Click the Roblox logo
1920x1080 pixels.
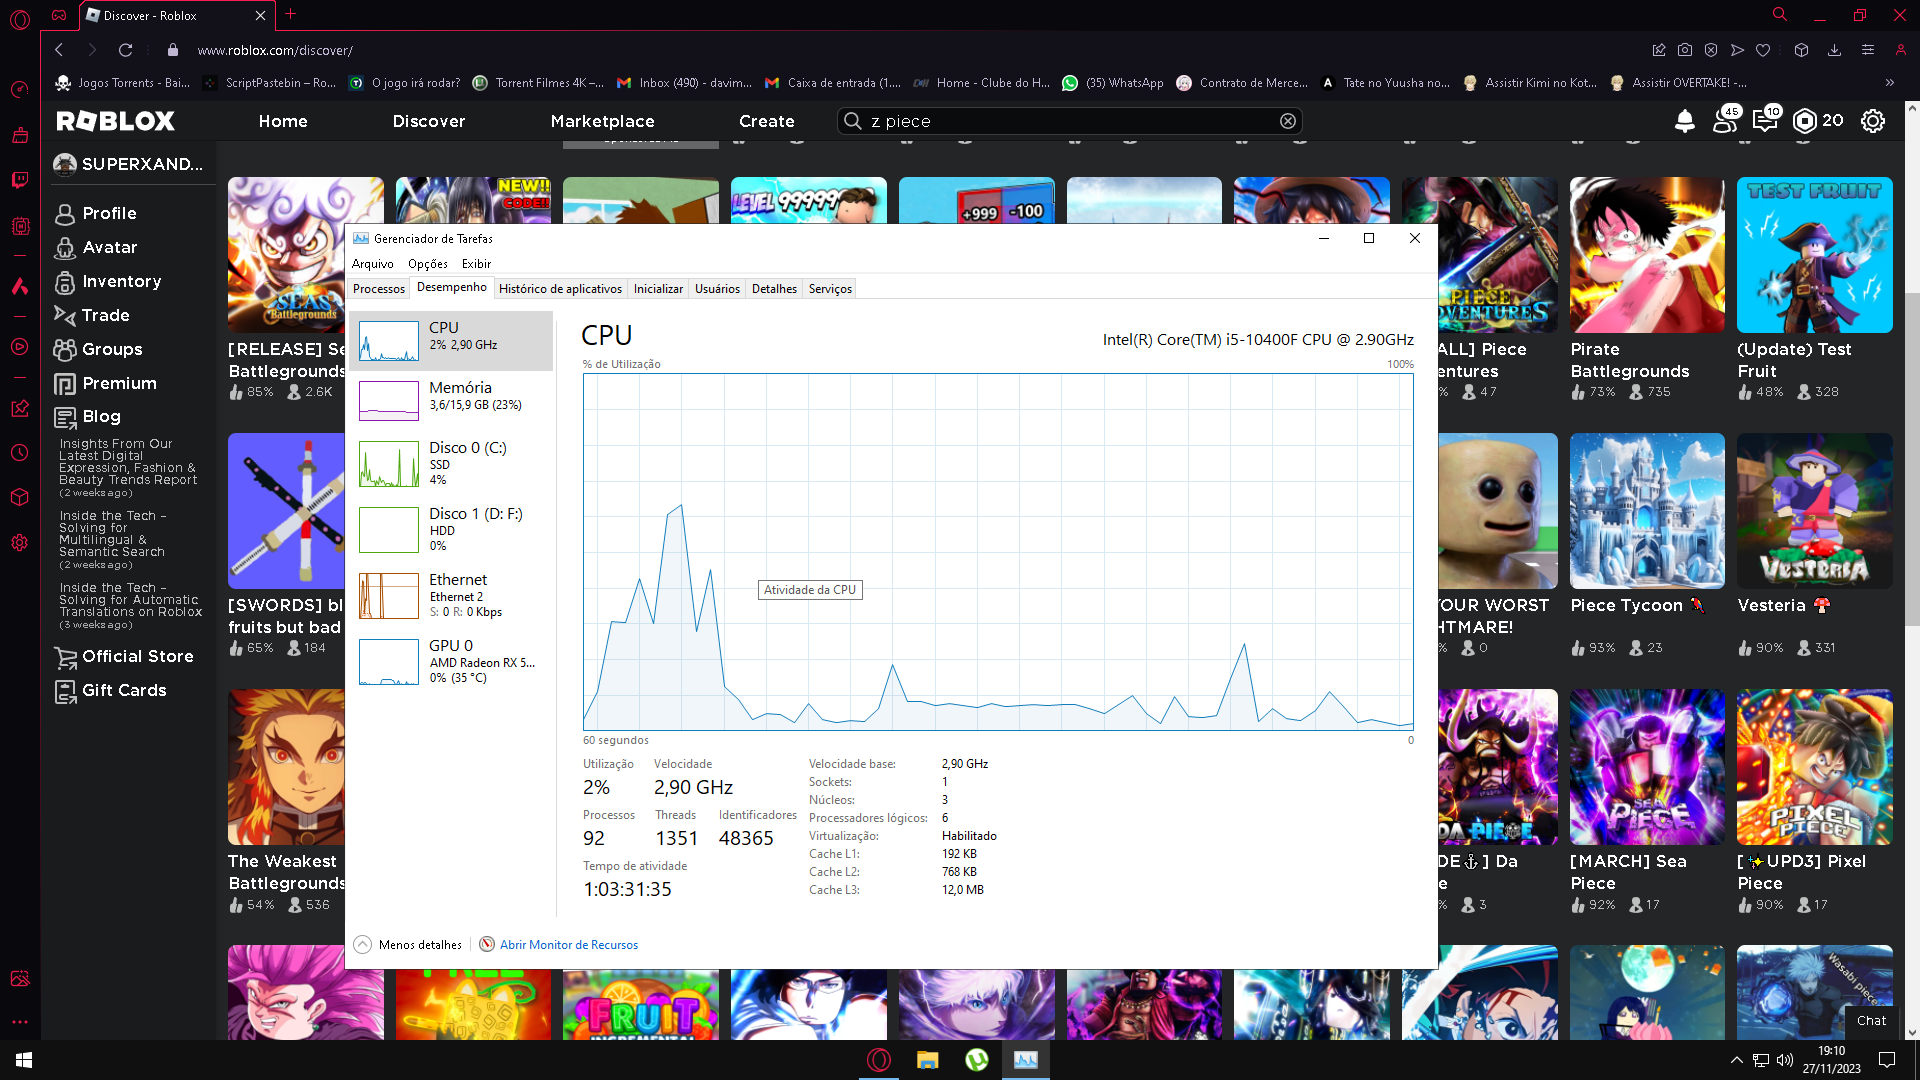point(115,121)
